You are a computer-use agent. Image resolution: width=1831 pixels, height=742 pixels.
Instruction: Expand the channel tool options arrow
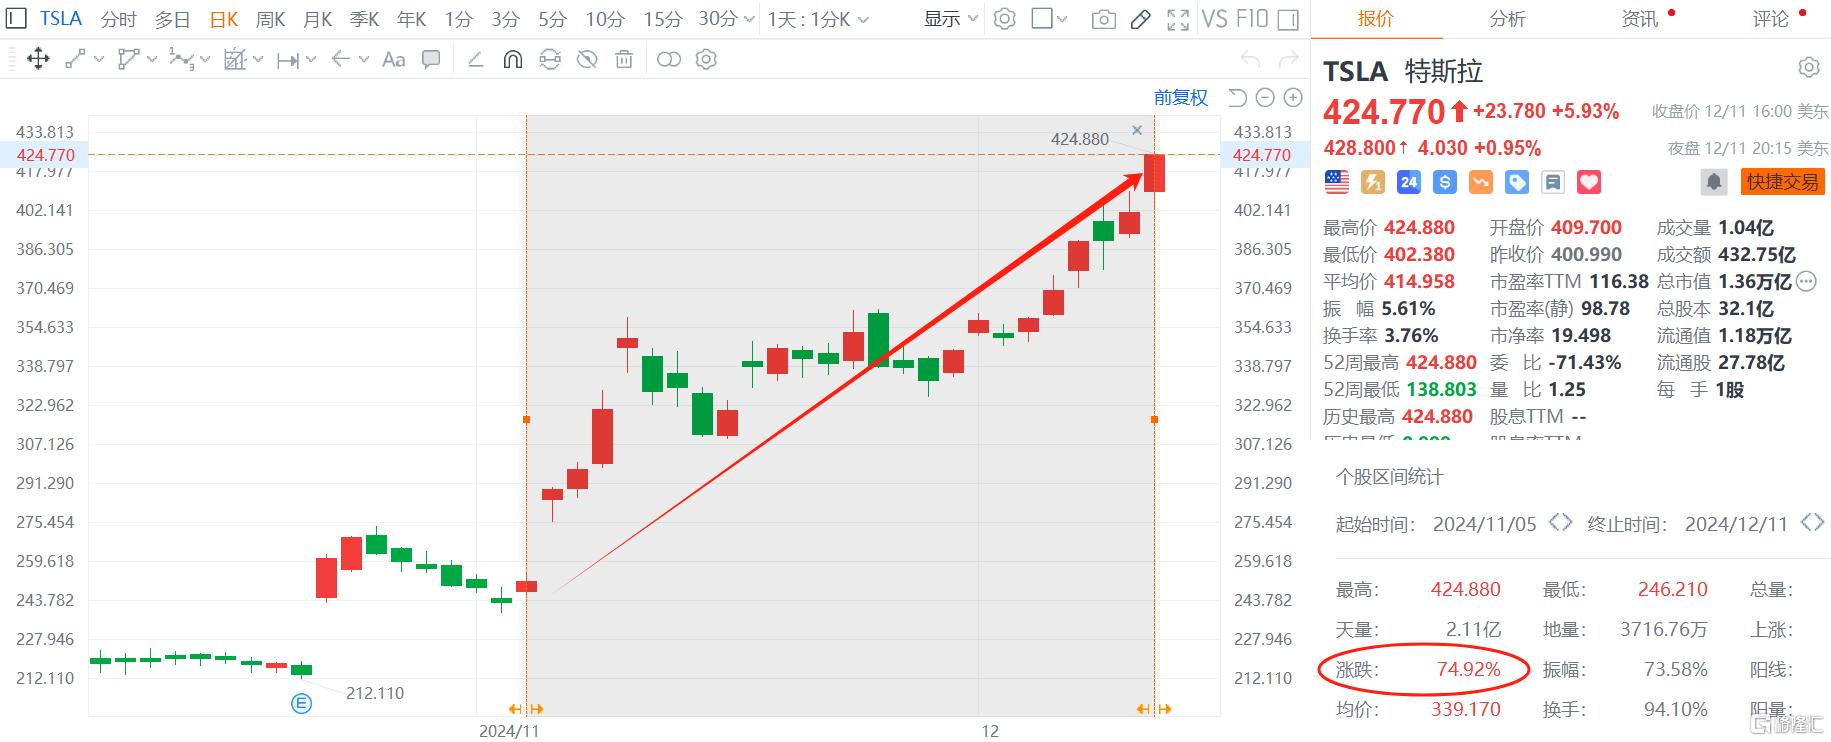[x=152, y=60]
